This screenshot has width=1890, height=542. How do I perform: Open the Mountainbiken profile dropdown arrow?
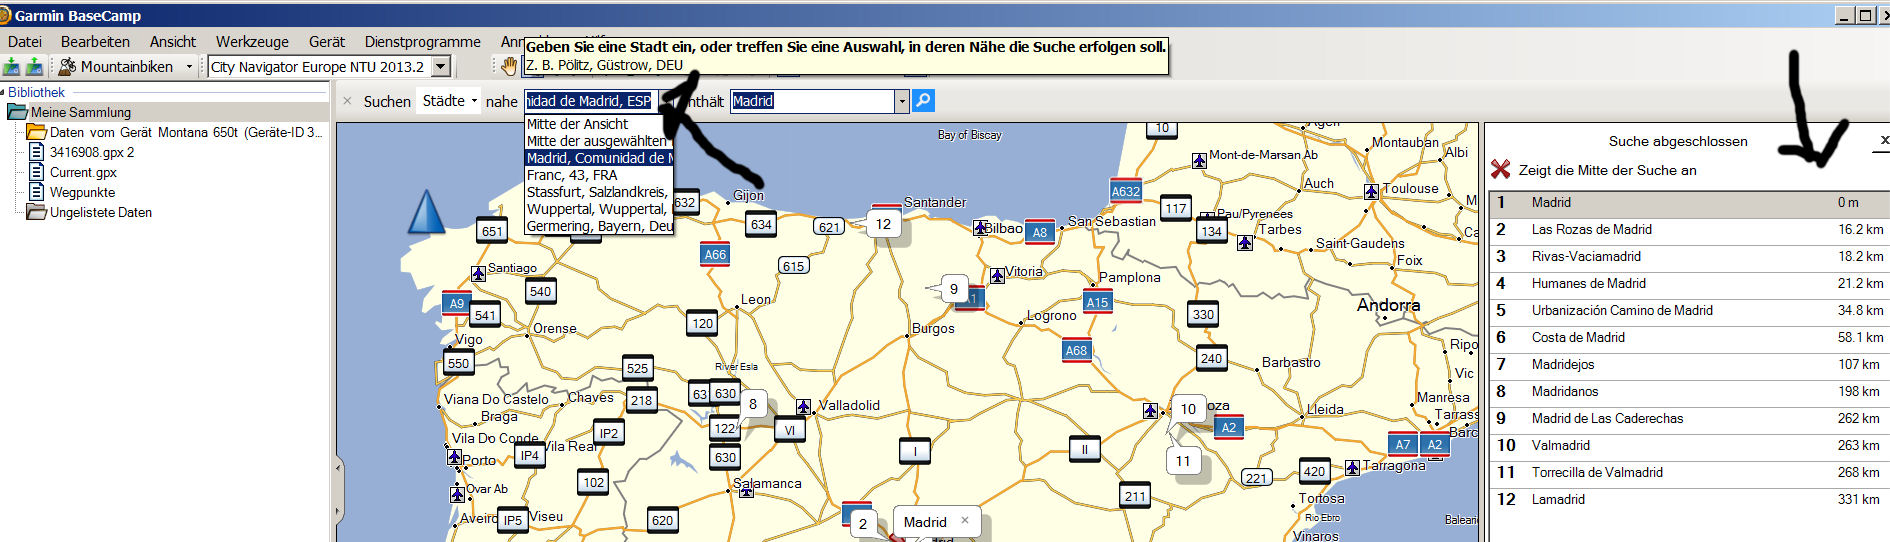189,67
